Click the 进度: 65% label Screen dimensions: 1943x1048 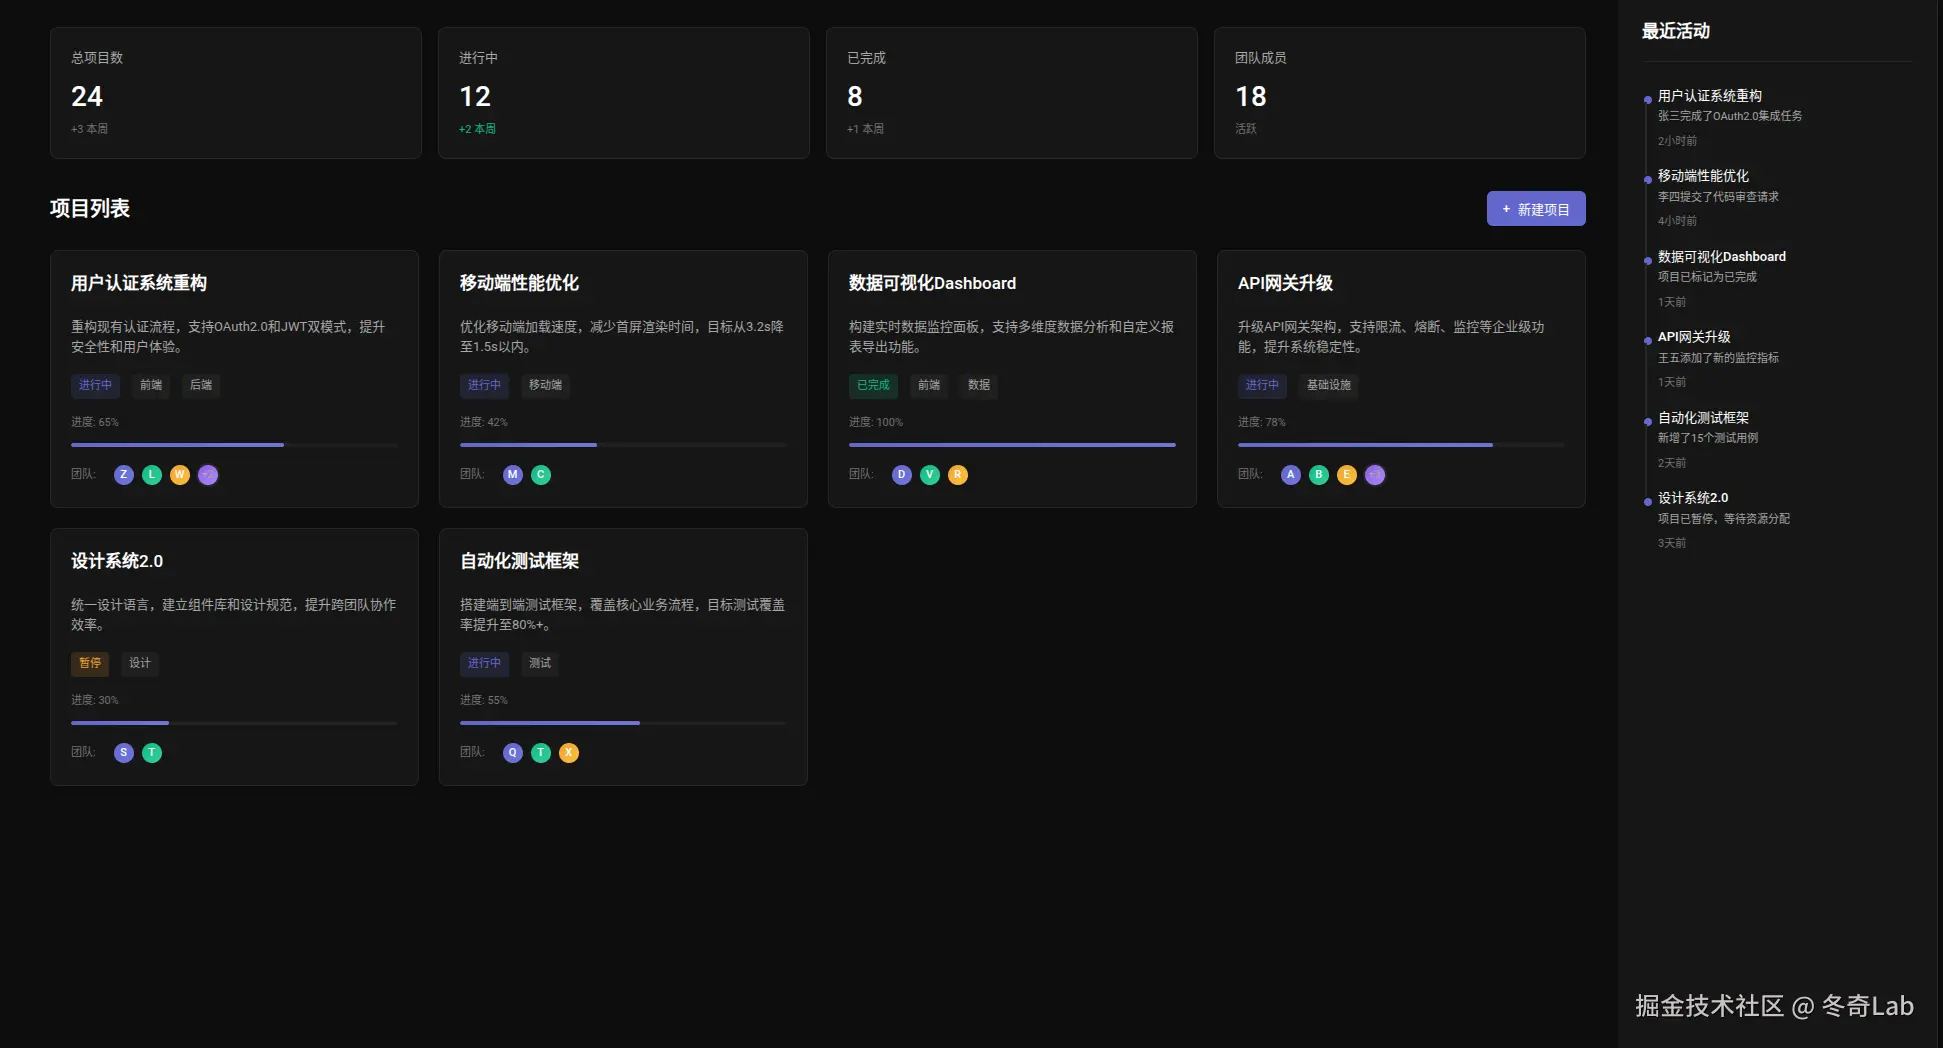[x=95, y=422]
